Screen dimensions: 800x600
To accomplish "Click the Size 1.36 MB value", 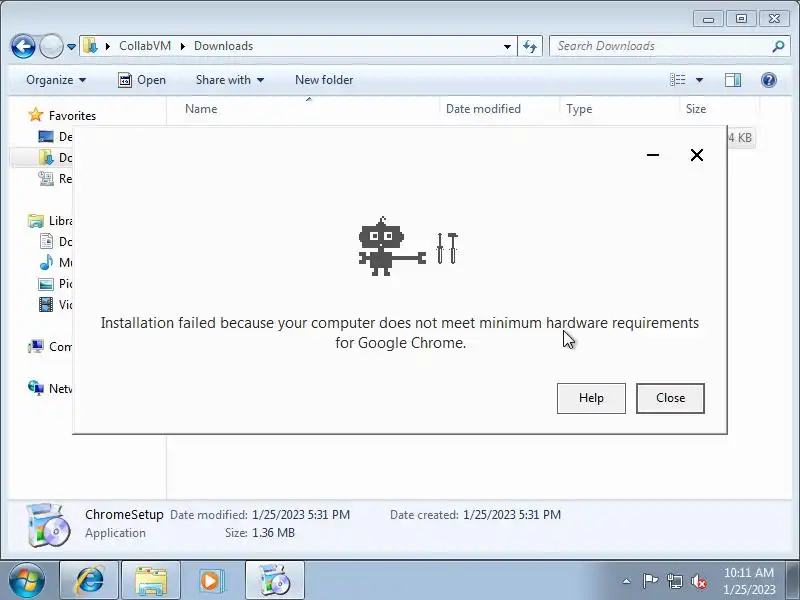I will (273, 533).
